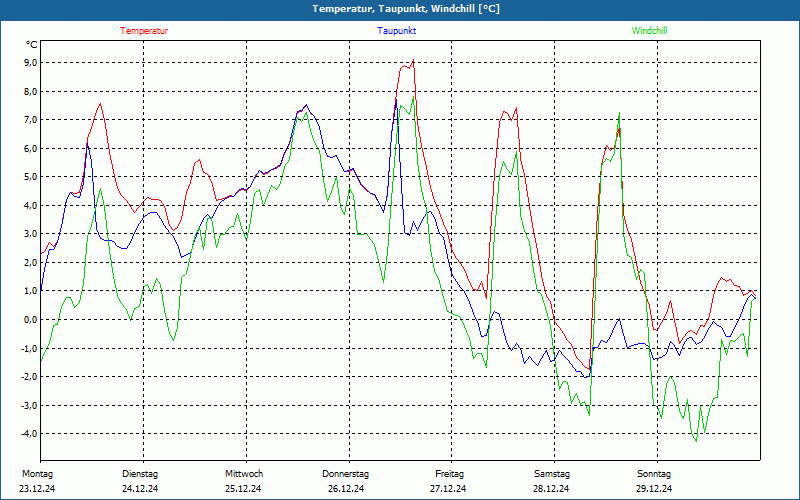This screenshot has height=500, width=800.
Task: Click the Freitag day label
Action: point(449,474)
